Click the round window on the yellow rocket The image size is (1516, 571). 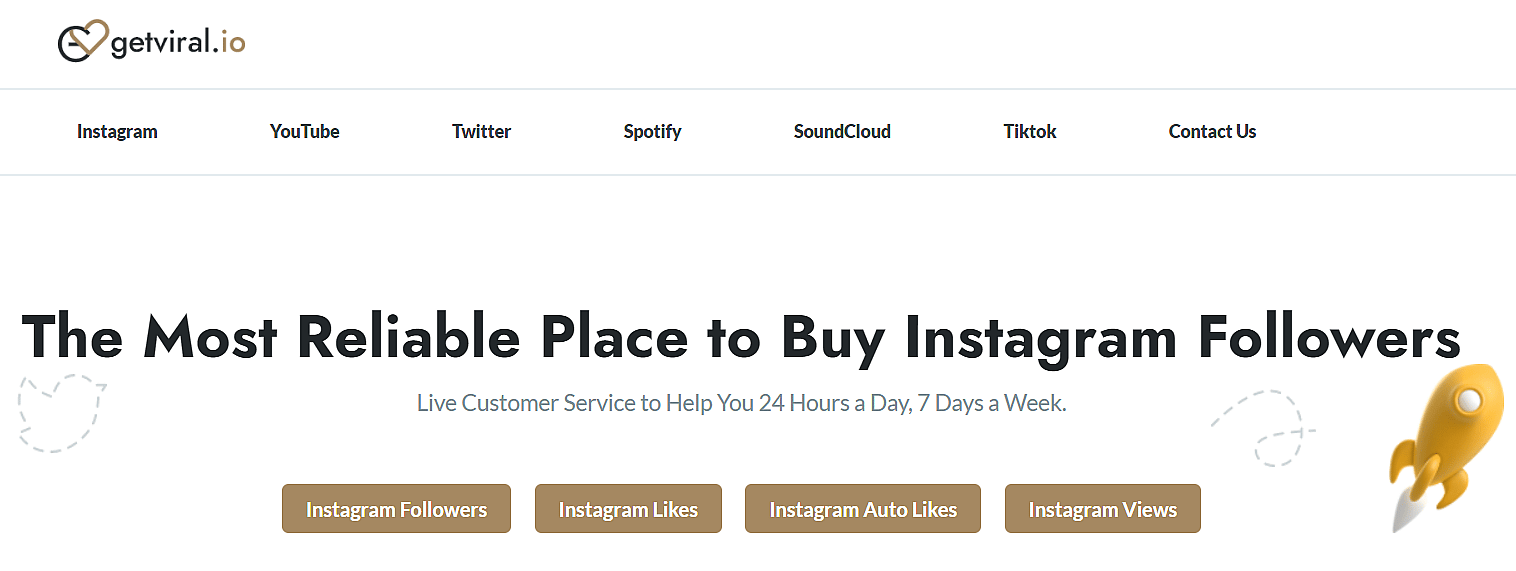coord(1468,401)
